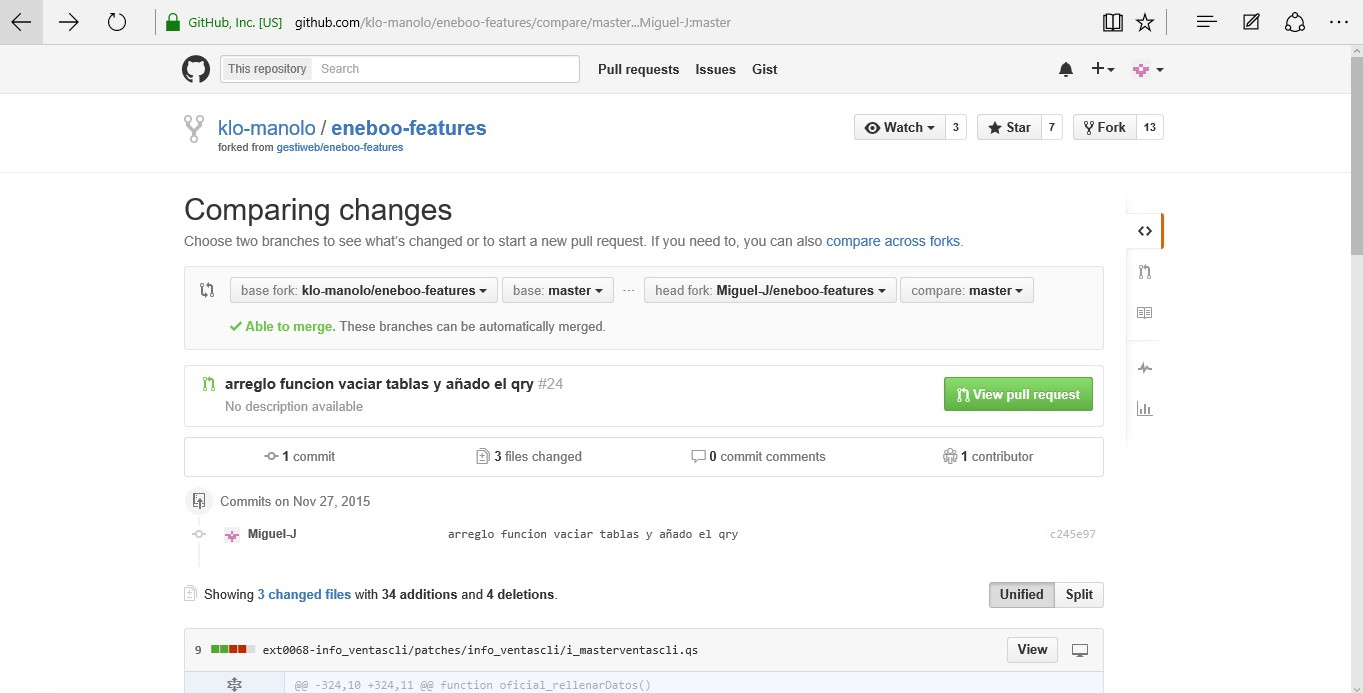The image size is (1363, 693).
Task: Click the 3 files changed tab
Action: click(x=529, y=456)
